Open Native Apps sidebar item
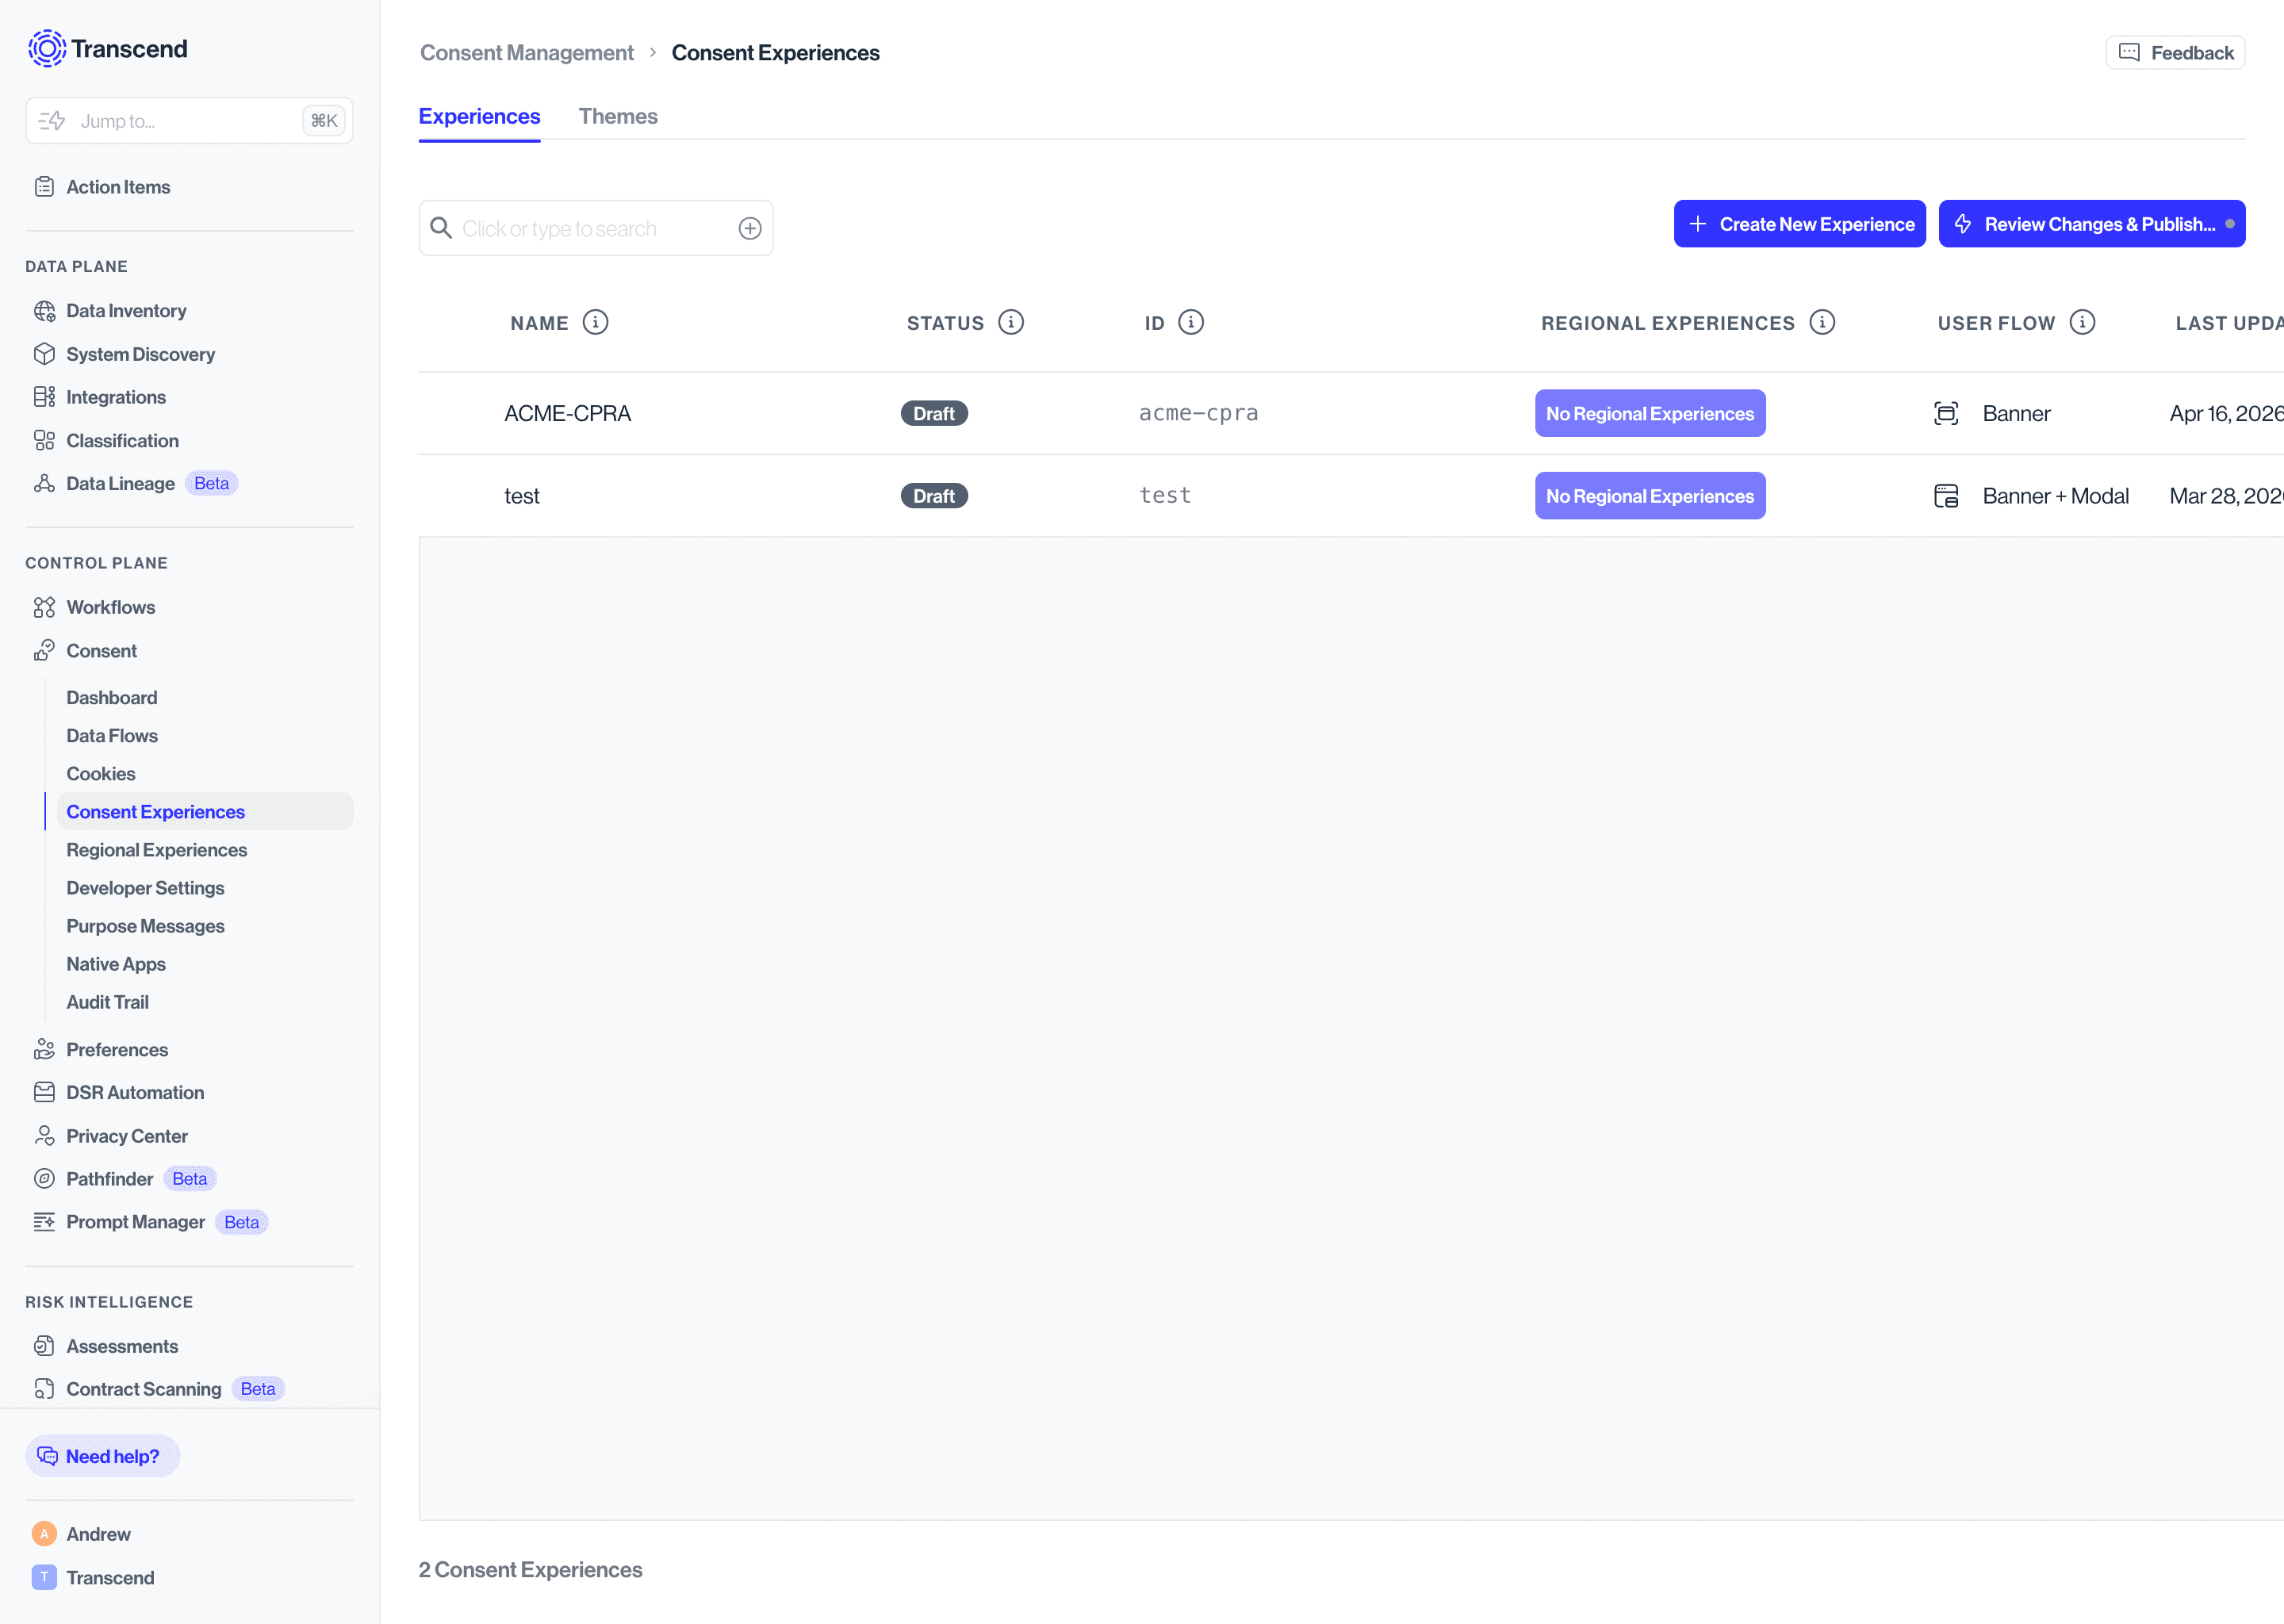The image size is (2284, 1624). 116,964
